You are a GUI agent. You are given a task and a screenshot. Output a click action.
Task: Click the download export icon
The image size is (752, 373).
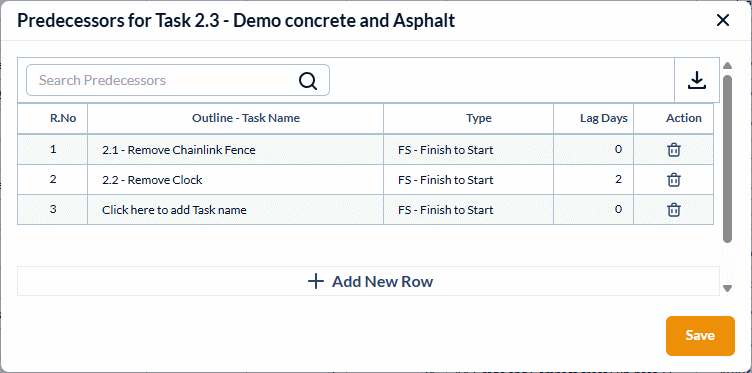(697, 80)
